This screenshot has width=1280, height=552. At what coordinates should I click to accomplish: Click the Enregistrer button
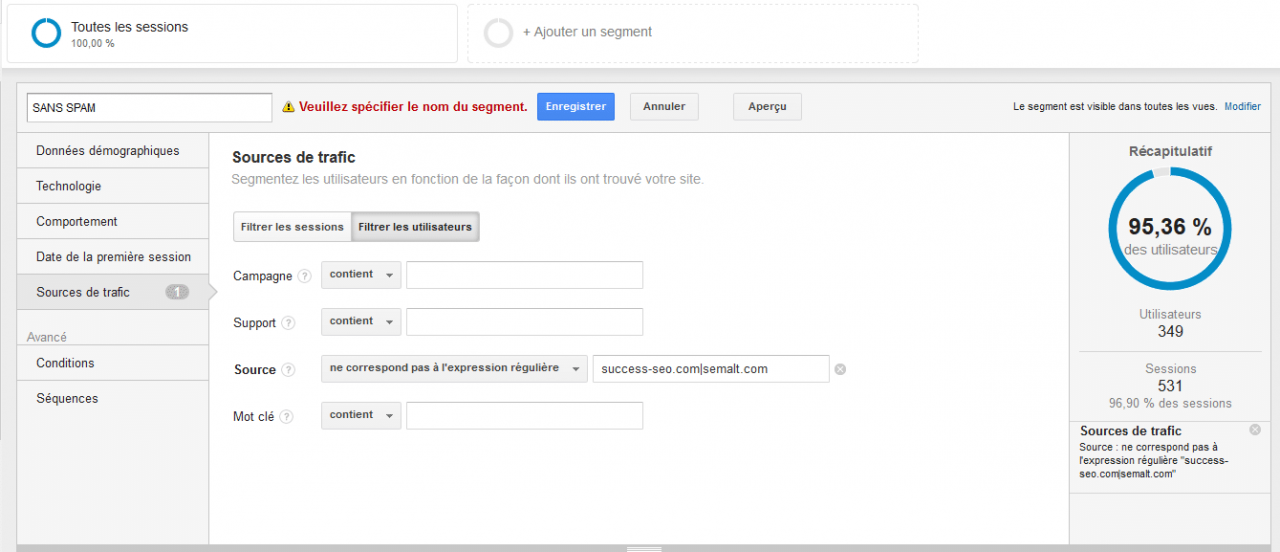576,107
